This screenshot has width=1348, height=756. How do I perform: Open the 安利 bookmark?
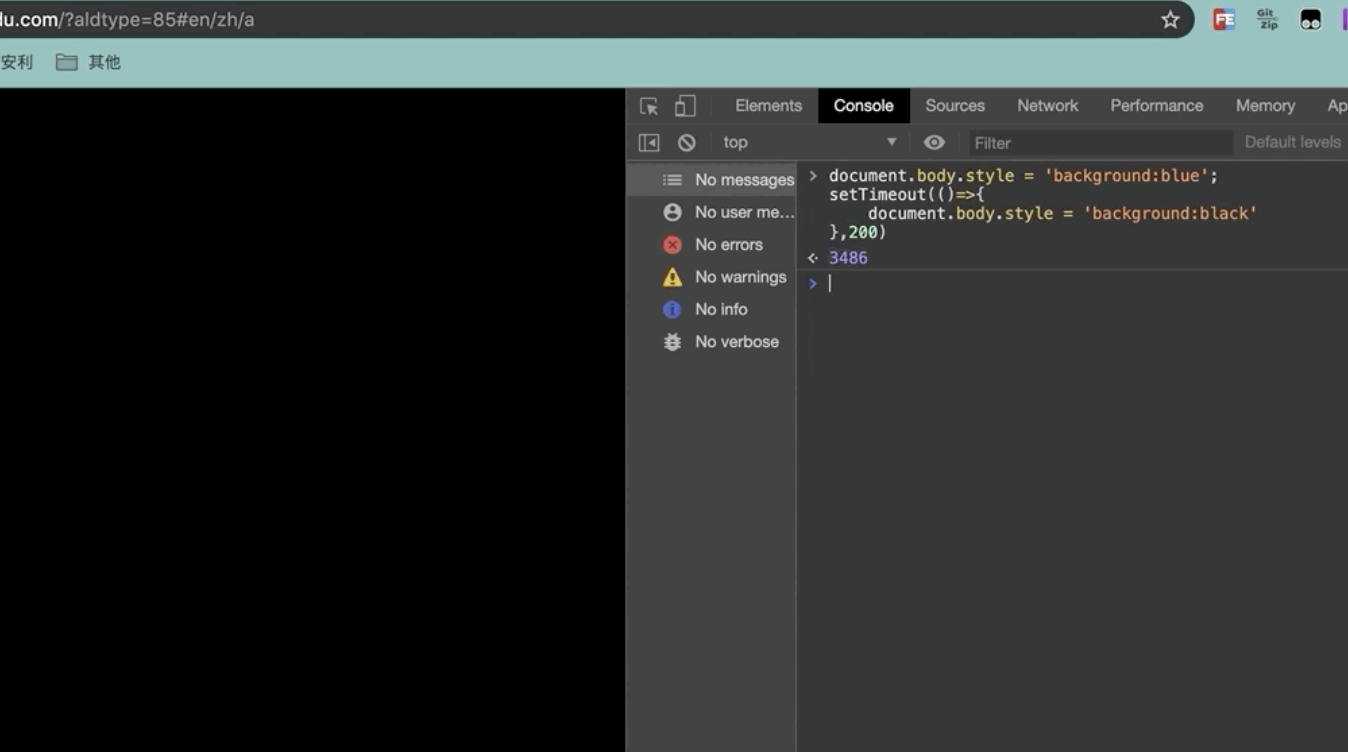coord(17,62)
